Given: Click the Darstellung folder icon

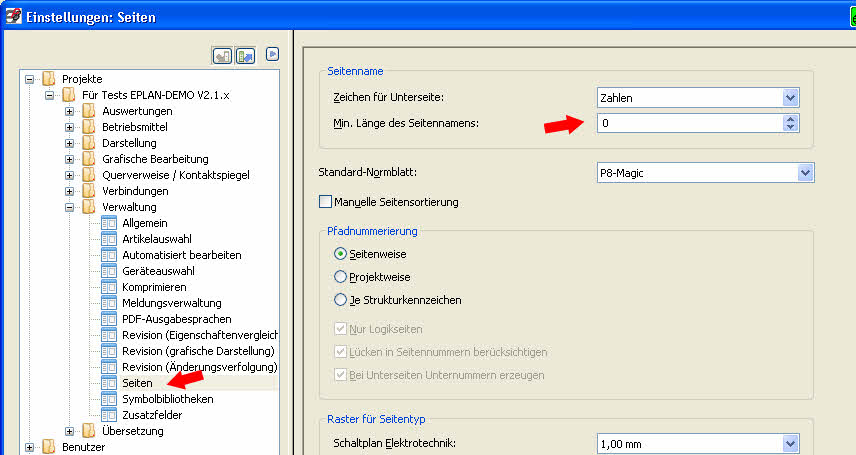Looking at the screenshot, I should click(x=89, y=143).
